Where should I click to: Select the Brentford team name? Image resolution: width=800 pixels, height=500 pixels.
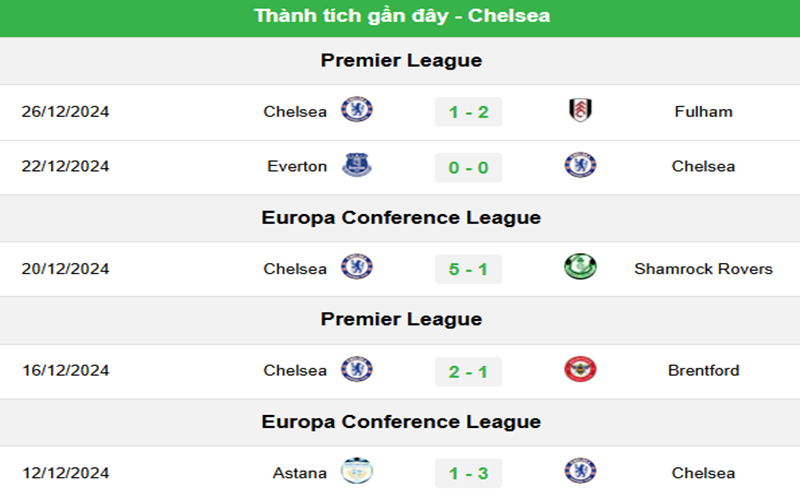point(703,371)
